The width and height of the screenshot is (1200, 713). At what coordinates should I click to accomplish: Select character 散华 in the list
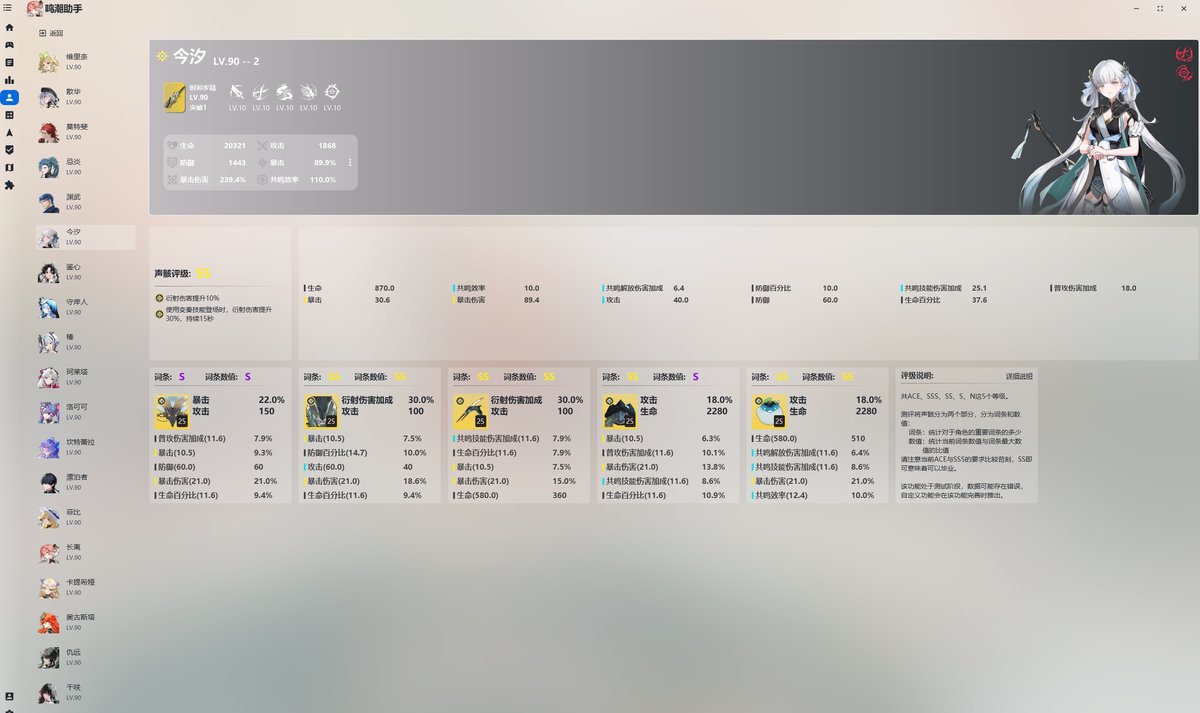(85, 97)
